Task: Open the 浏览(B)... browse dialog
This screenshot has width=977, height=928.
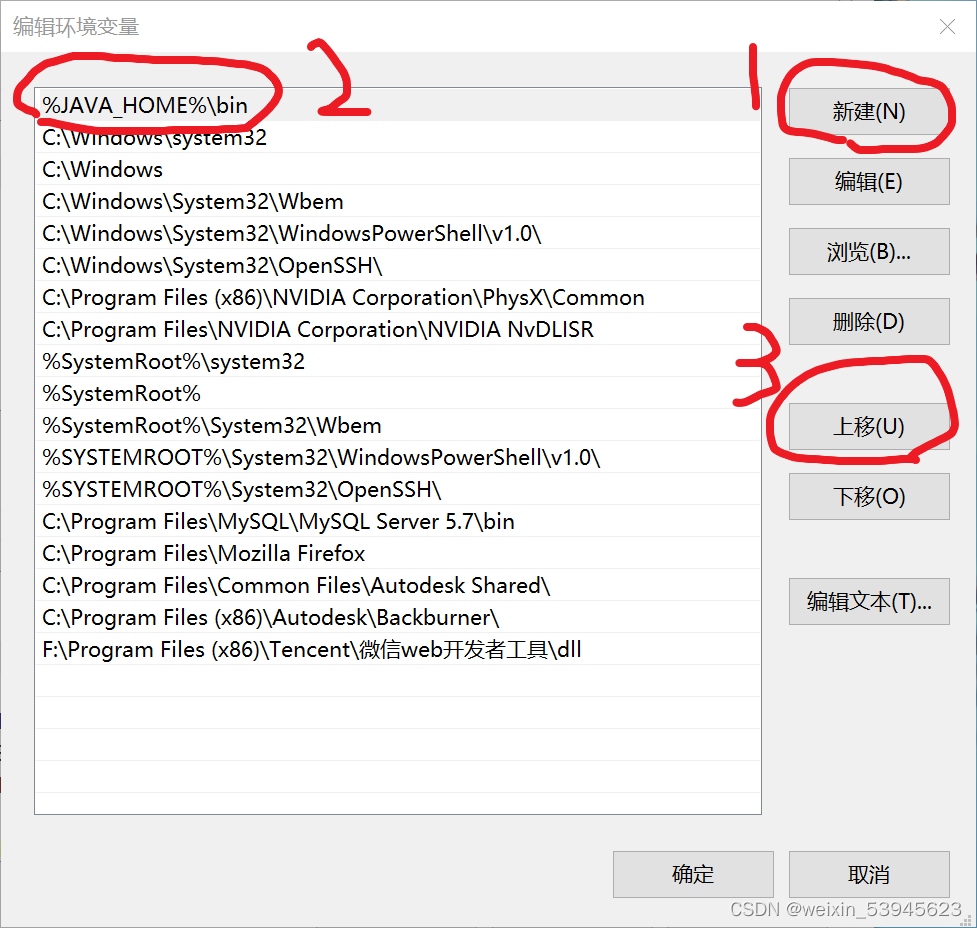Action: (868, 252)
